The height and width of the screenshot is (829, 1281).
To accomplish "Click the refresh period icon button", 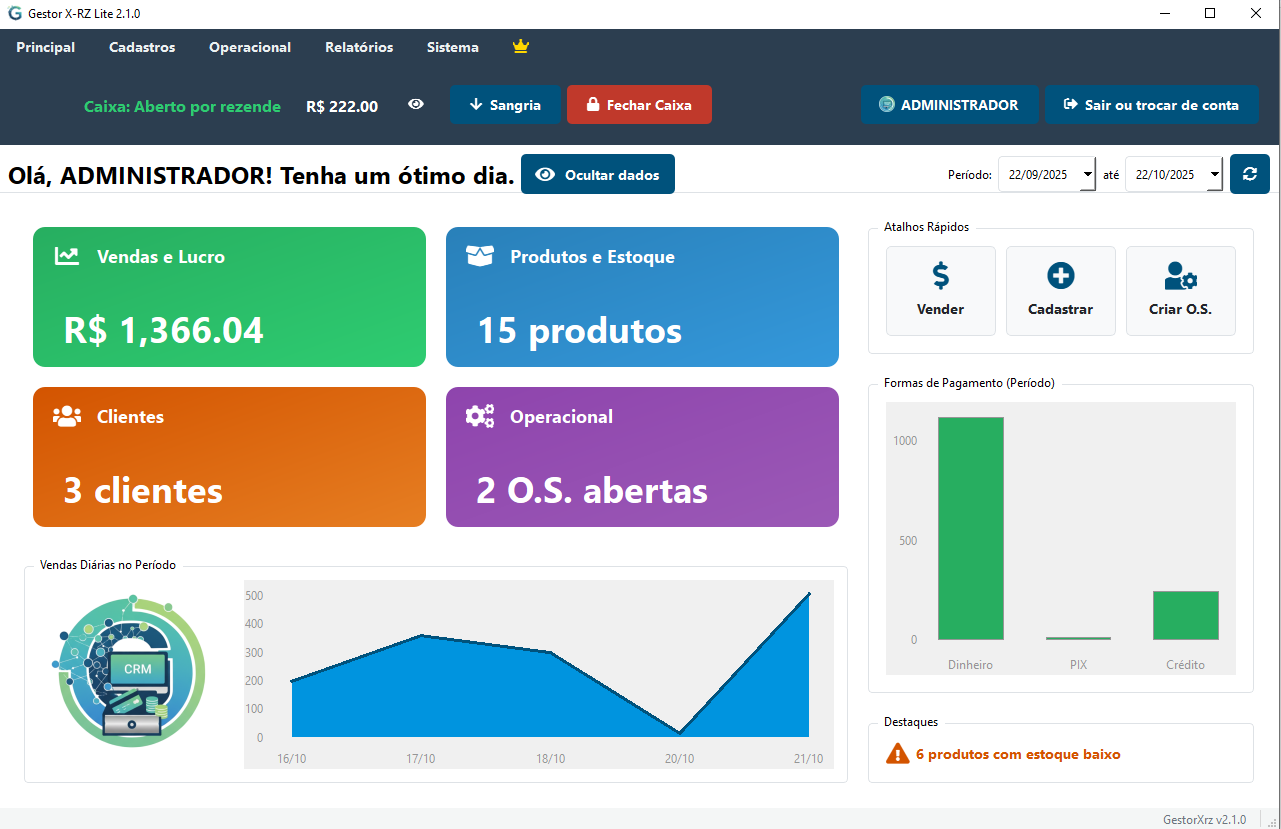I will (1249, 174).
